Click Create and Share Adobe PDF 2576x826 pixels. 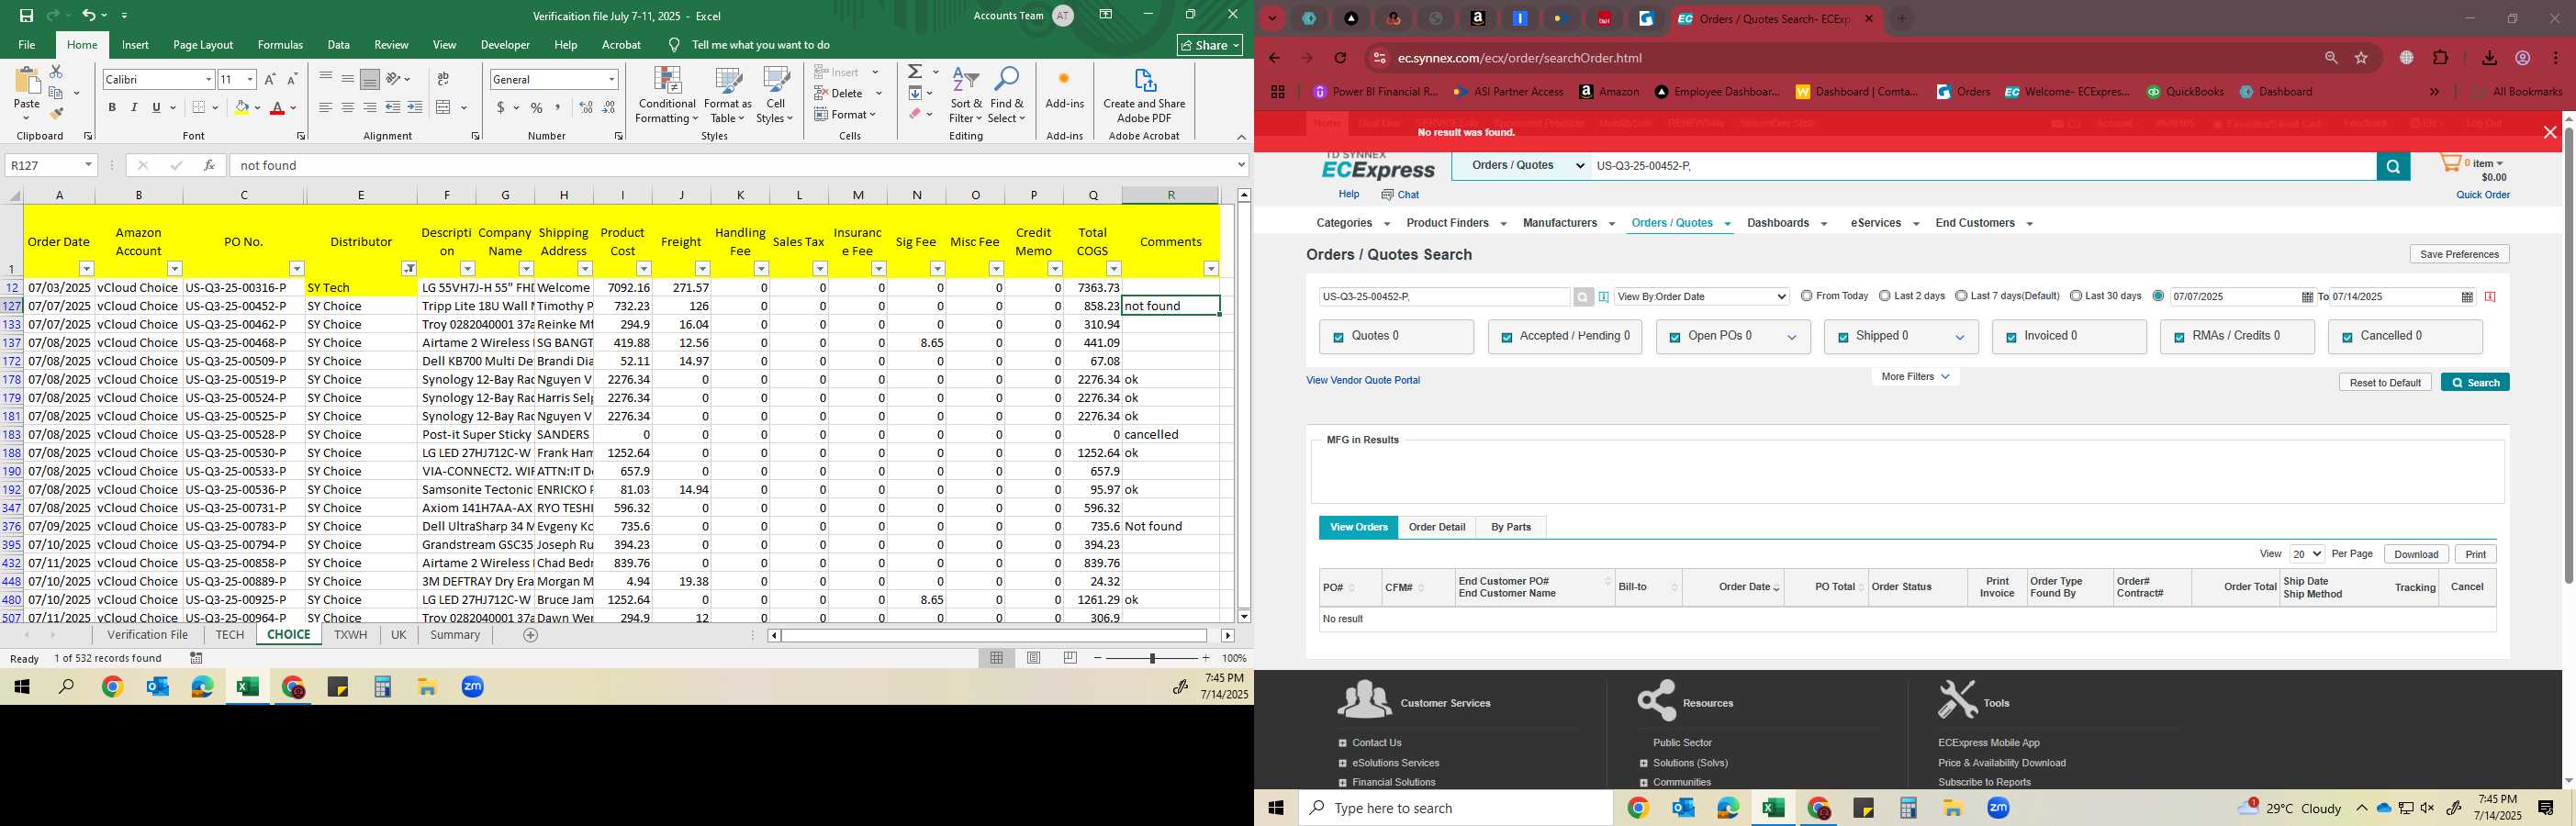(x=1144, y=96)
